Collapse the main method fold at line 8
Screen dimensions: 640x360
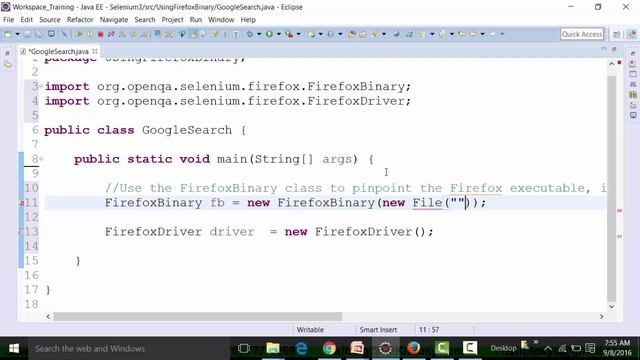coord(41,158)
